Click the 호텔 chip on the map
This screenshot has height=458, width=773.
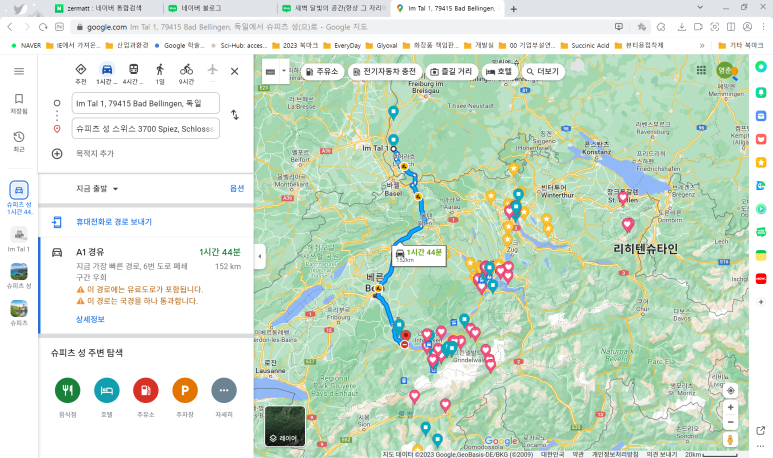click(499, 71)
